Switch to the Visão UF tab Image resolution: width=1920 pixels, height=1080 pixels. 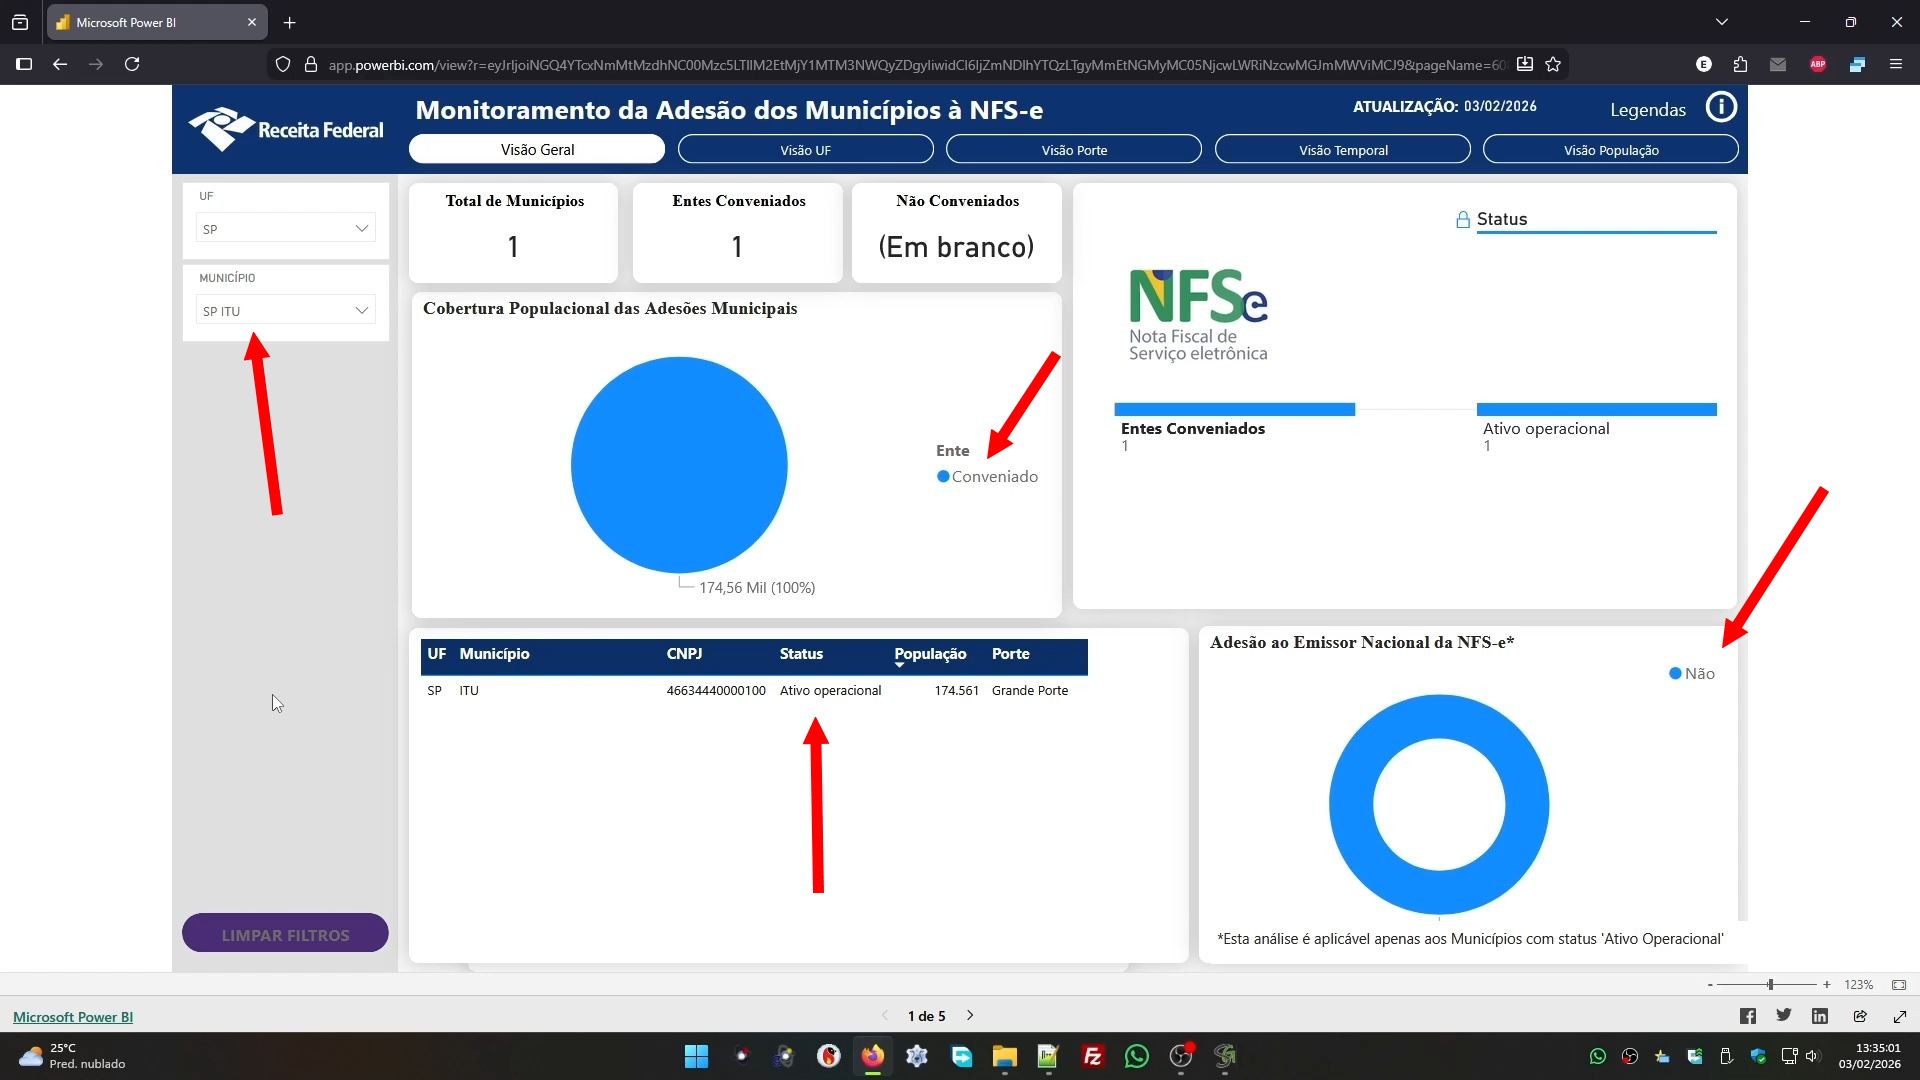click(x=805, y=150)
